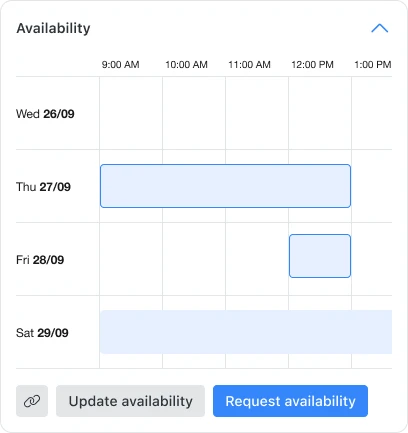The width and height of the screenshot is (408, 433).
Task: Click the 11:00 AM column header
Action: click(x=249, y=64)
